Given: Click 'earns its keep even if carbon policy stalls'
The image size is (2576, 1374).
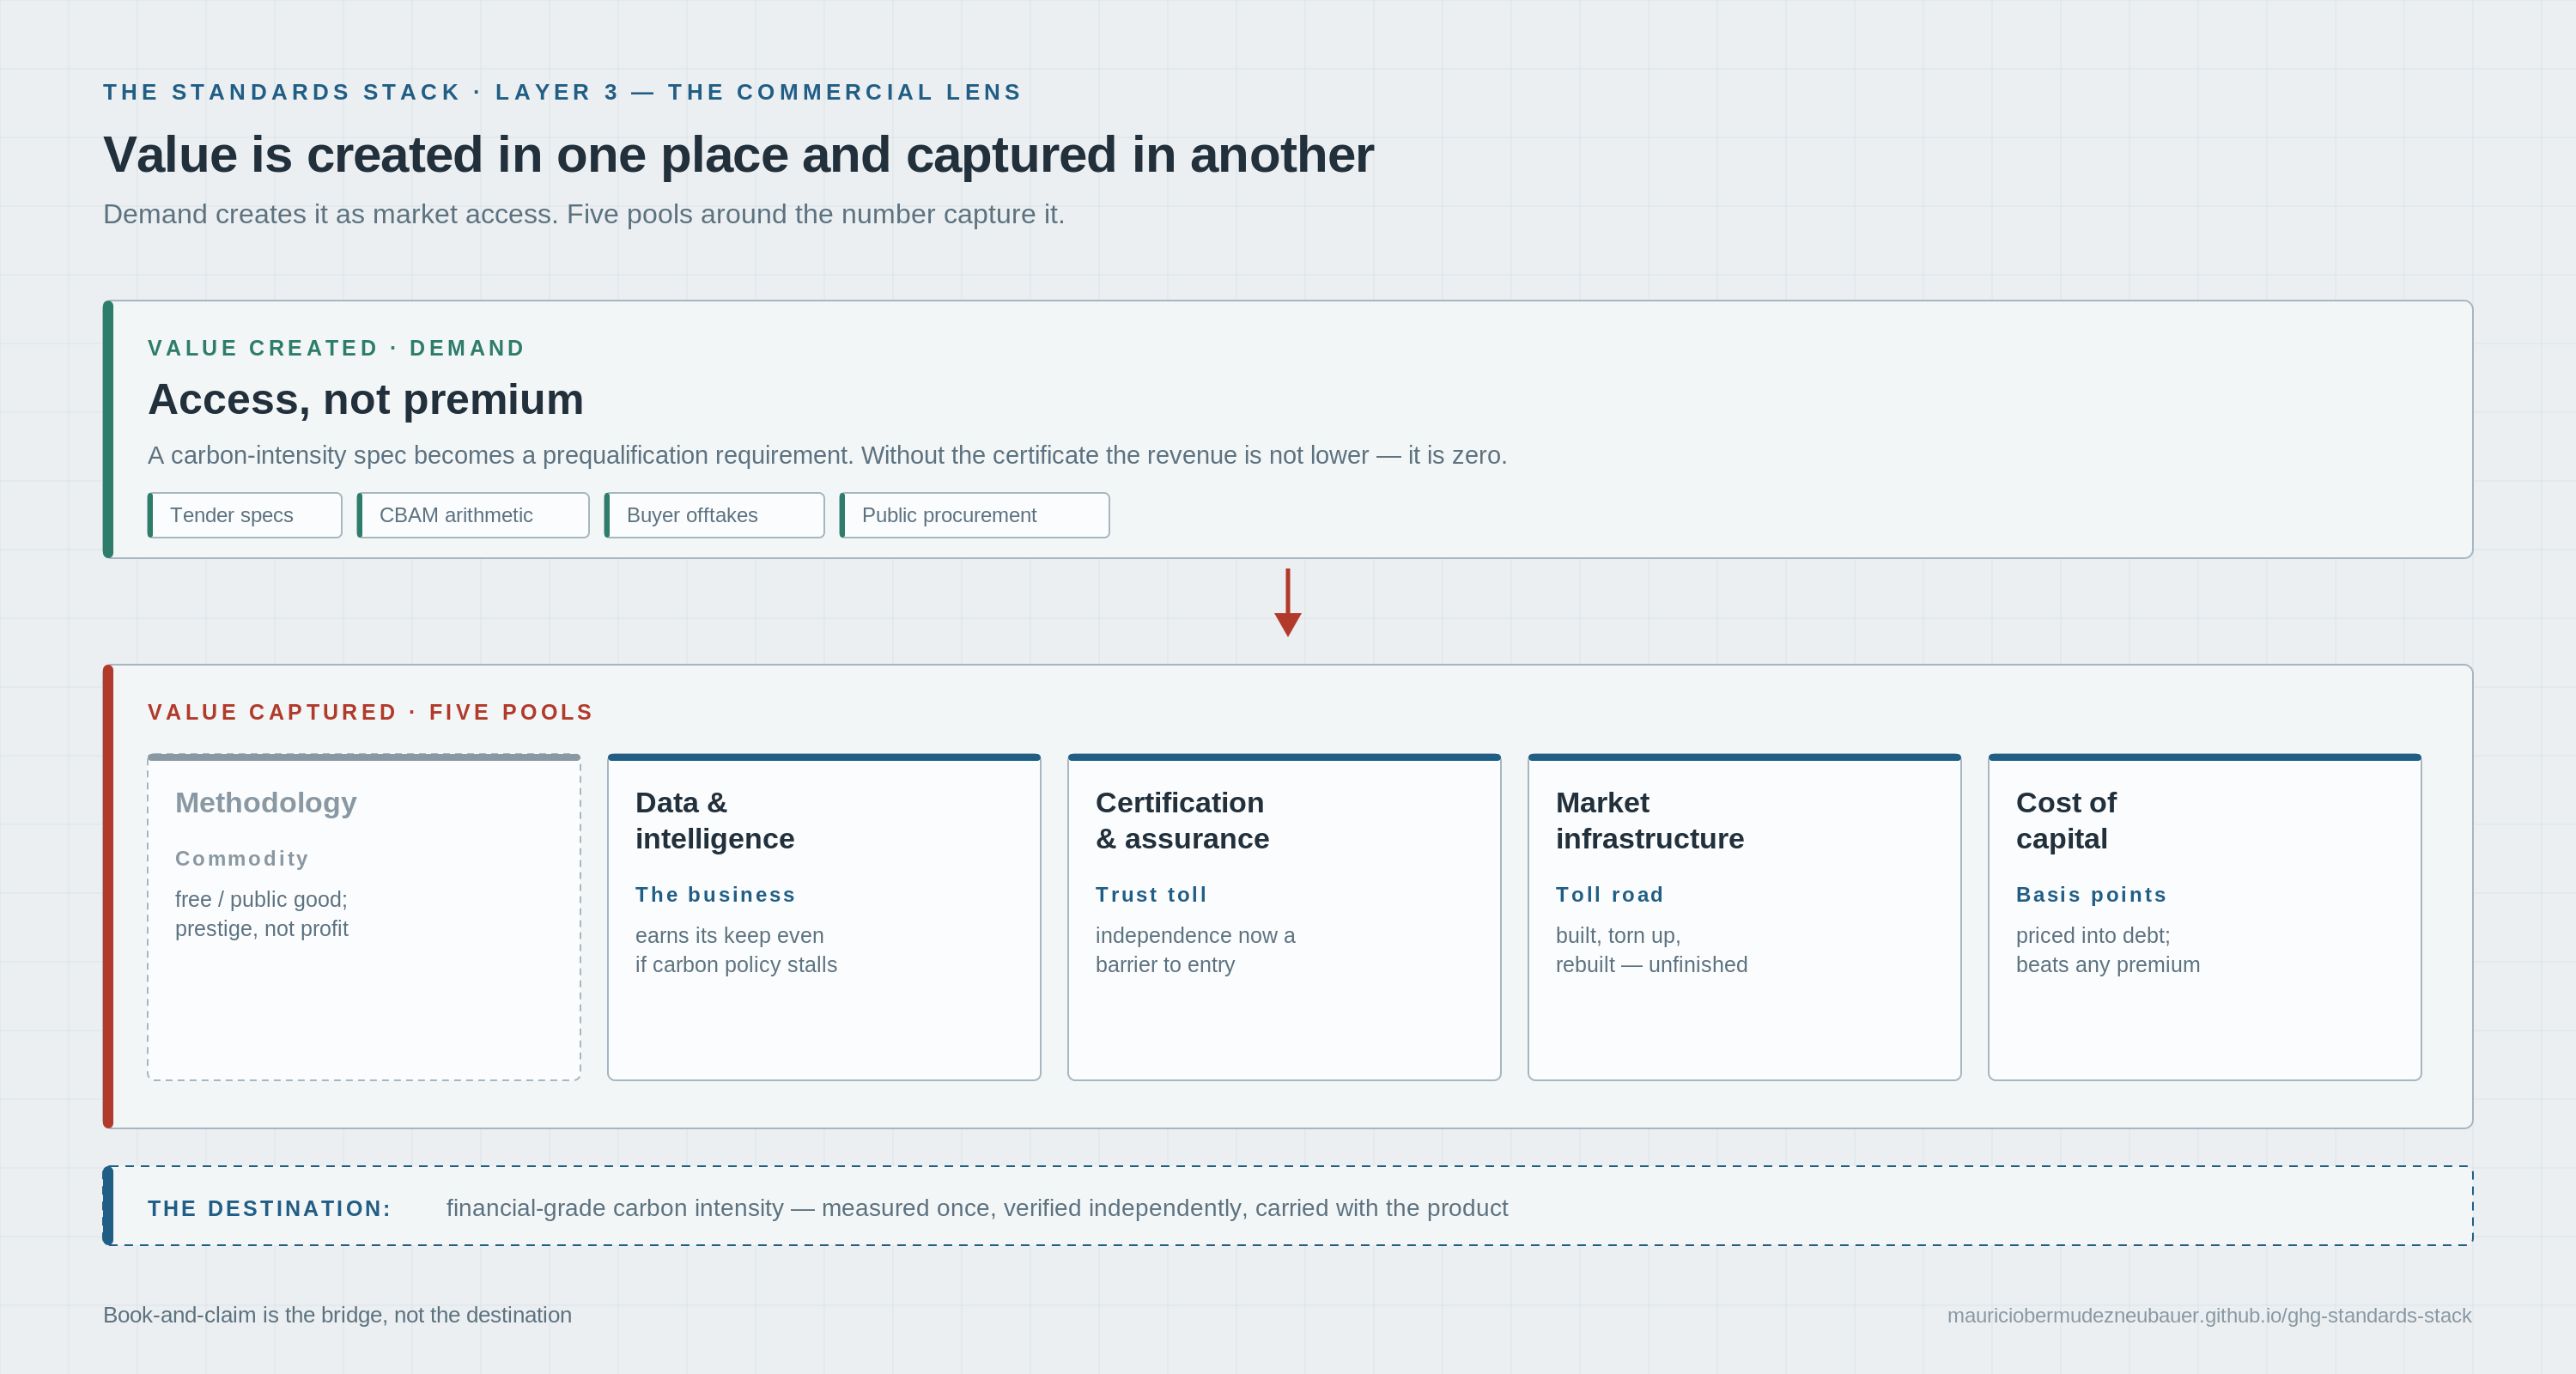Looking at the screenshot, I should tap(736, 950).
